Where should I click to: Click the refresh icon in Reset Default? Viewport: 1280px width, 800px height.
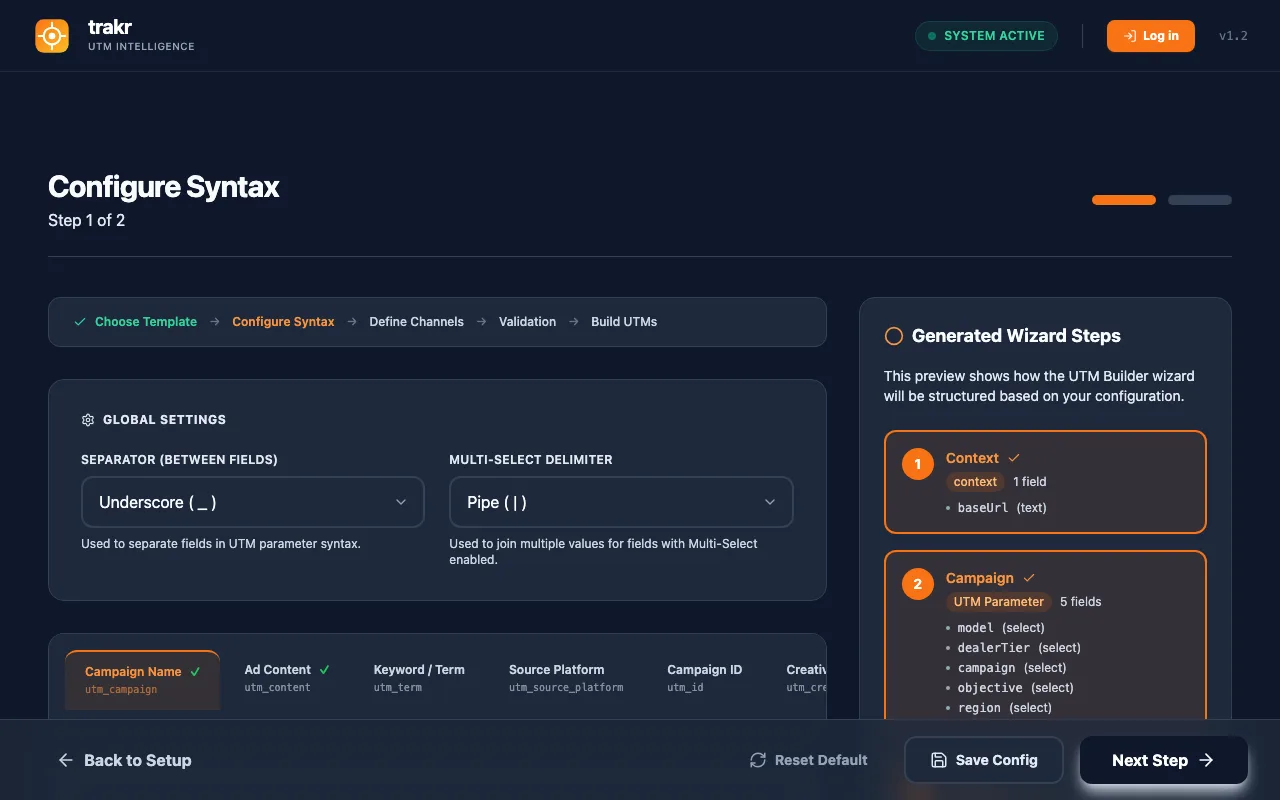click(x=758, y=760)
